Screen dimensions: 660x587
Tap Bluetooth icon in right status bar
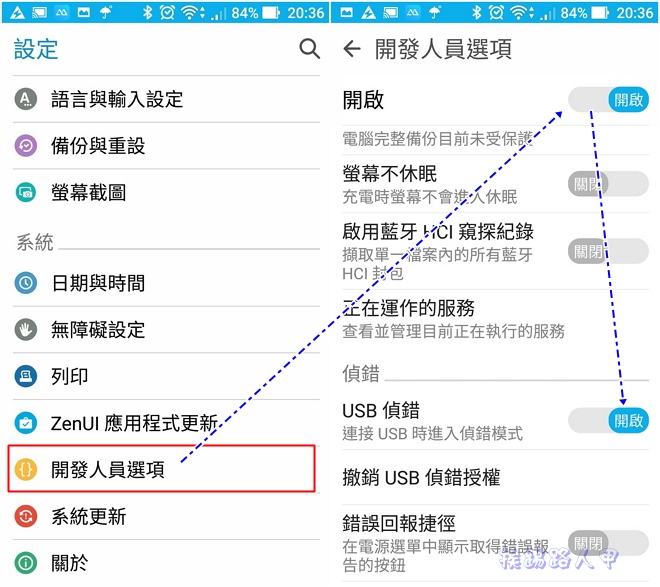pos(476,13)
